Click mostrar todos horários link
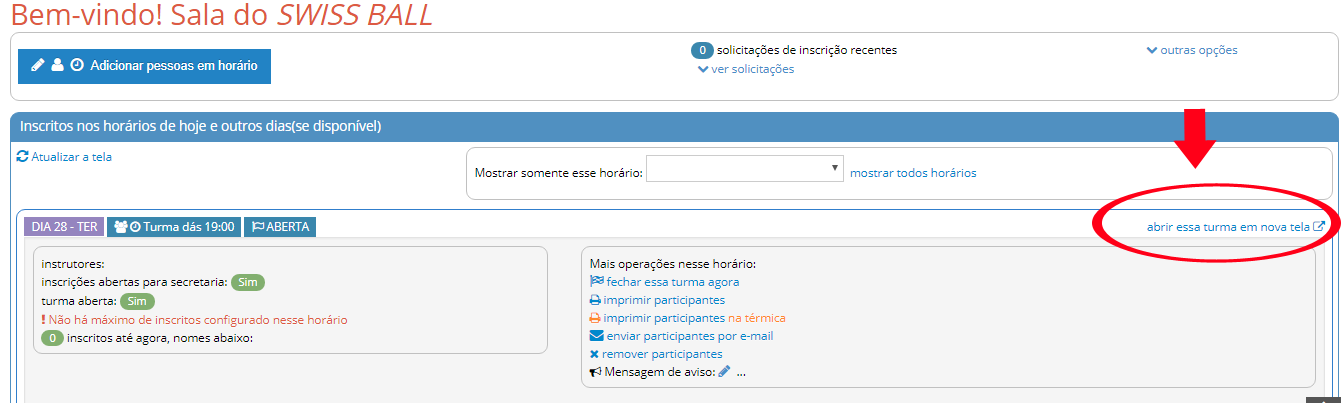The image size is (1341, 403). pyautogui.click(x=912, y=173)
